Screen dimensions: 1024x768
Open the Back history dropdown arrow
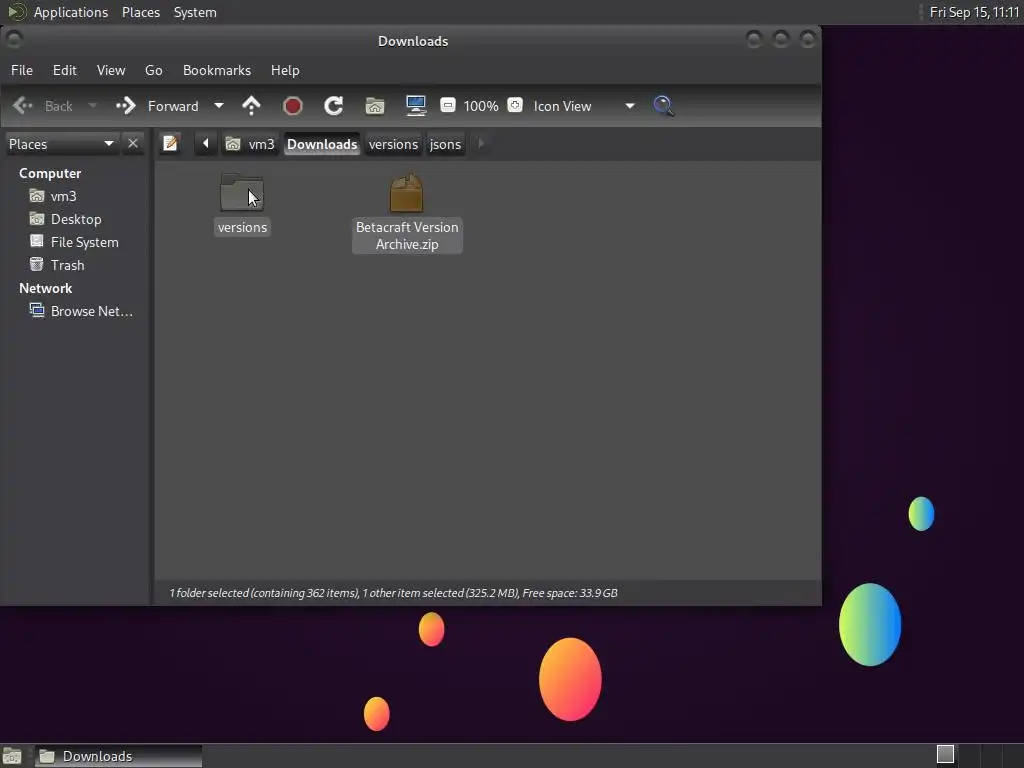pyautogui.click(x=92, y=106)
